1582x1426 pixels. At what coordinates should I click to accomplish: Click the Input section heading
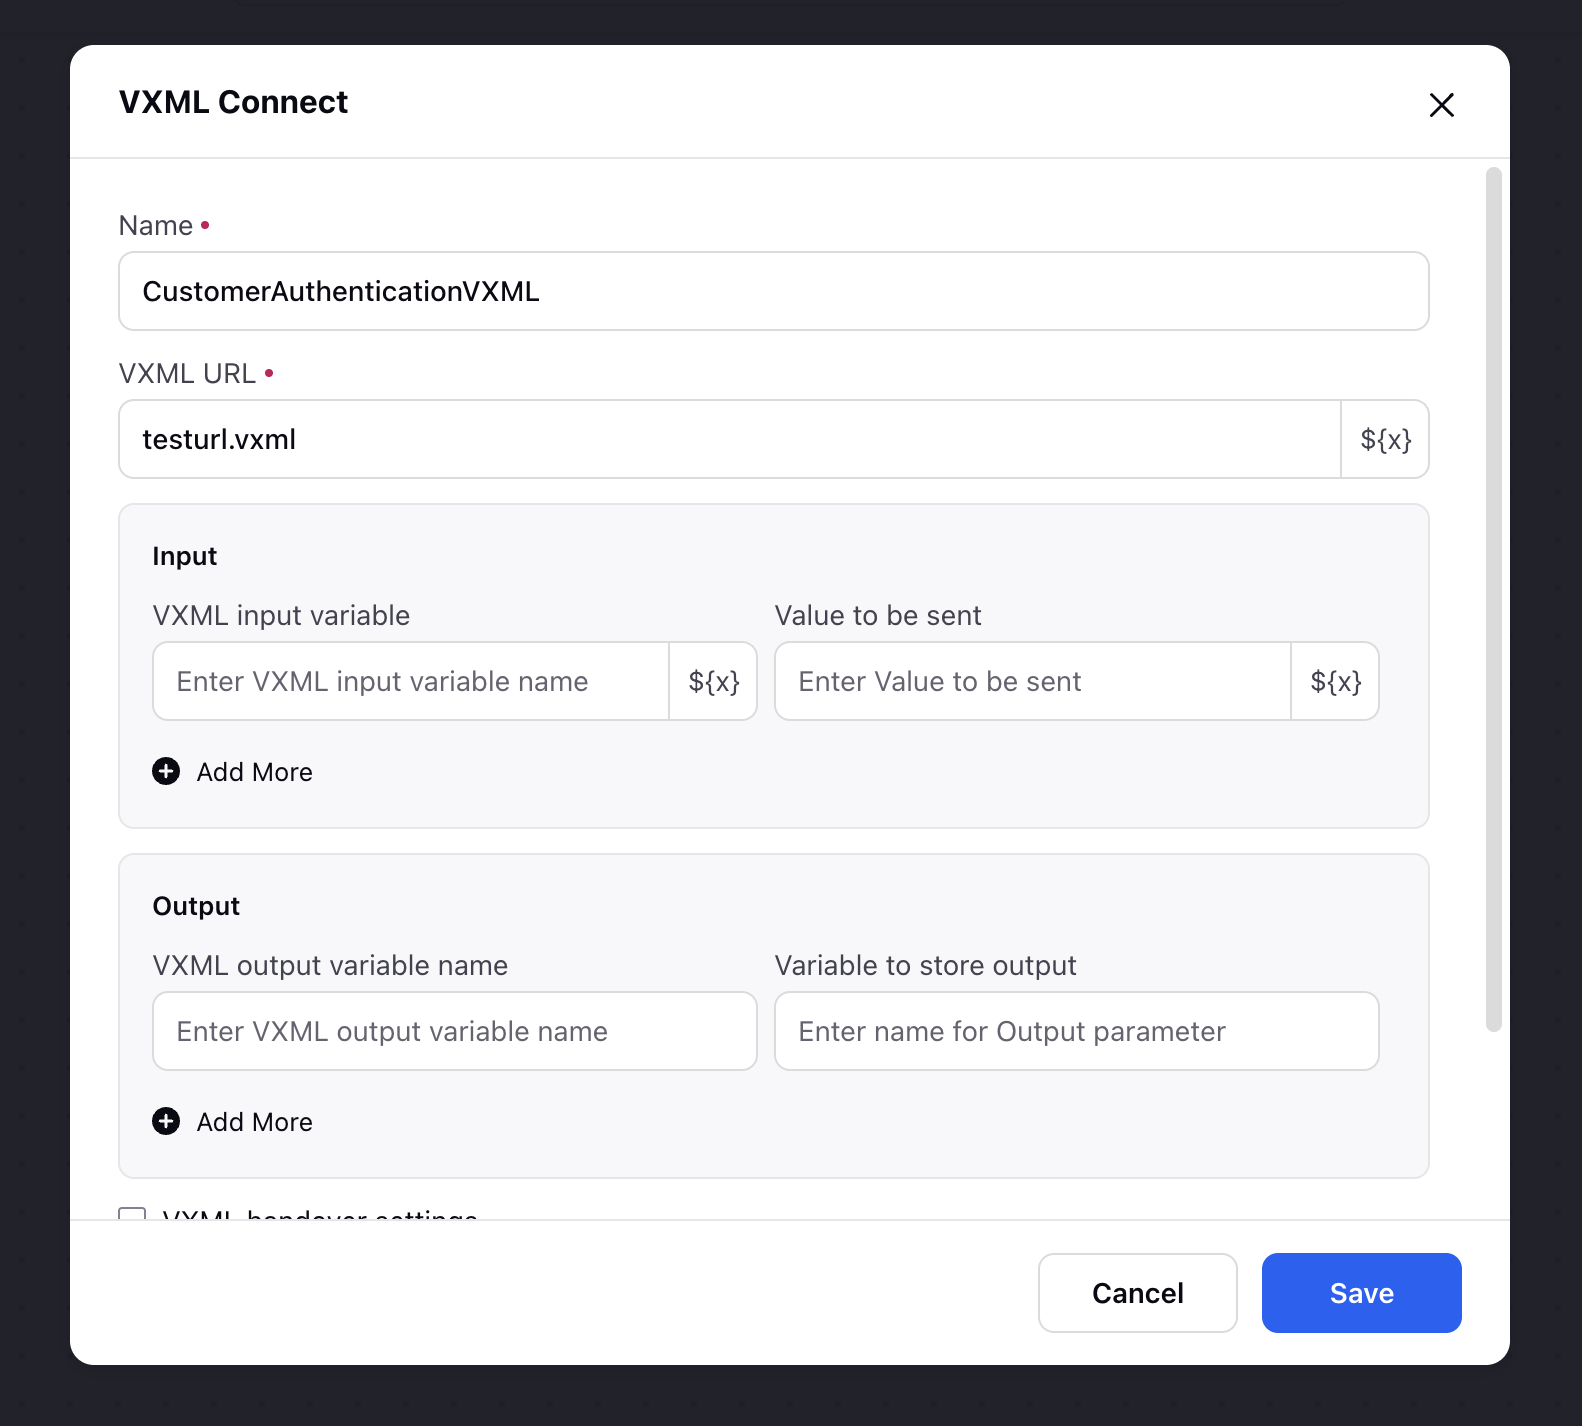[x=184, y=556]
